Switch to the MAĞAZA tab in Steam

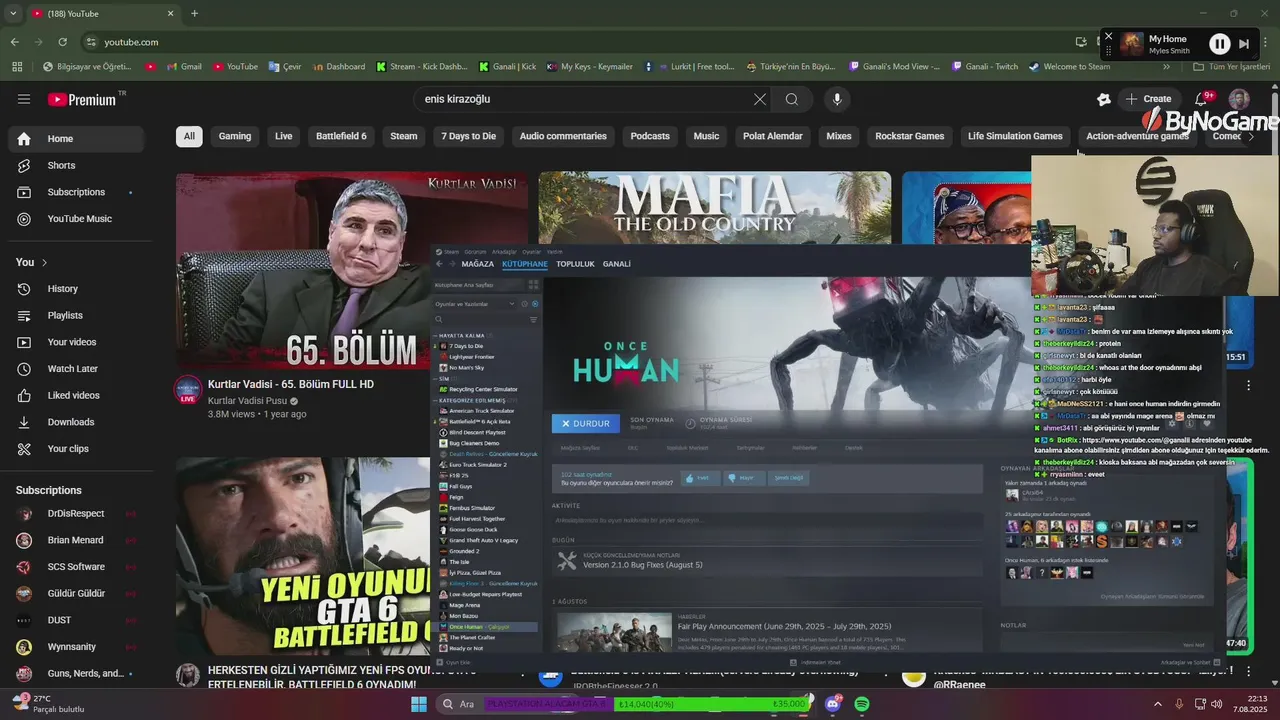478,264
